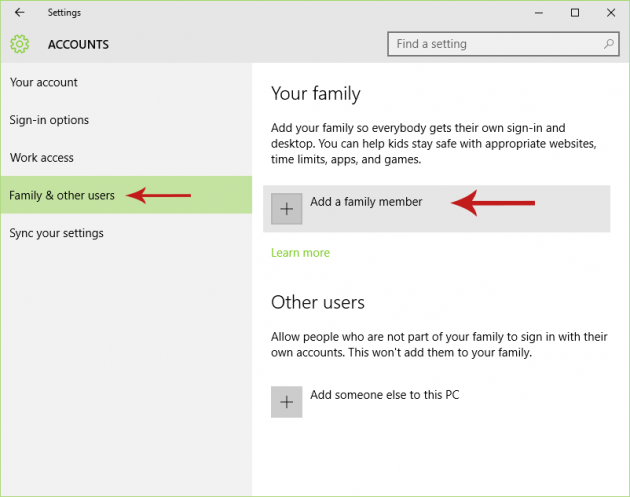Click the Your family heading

coord(315,94)
